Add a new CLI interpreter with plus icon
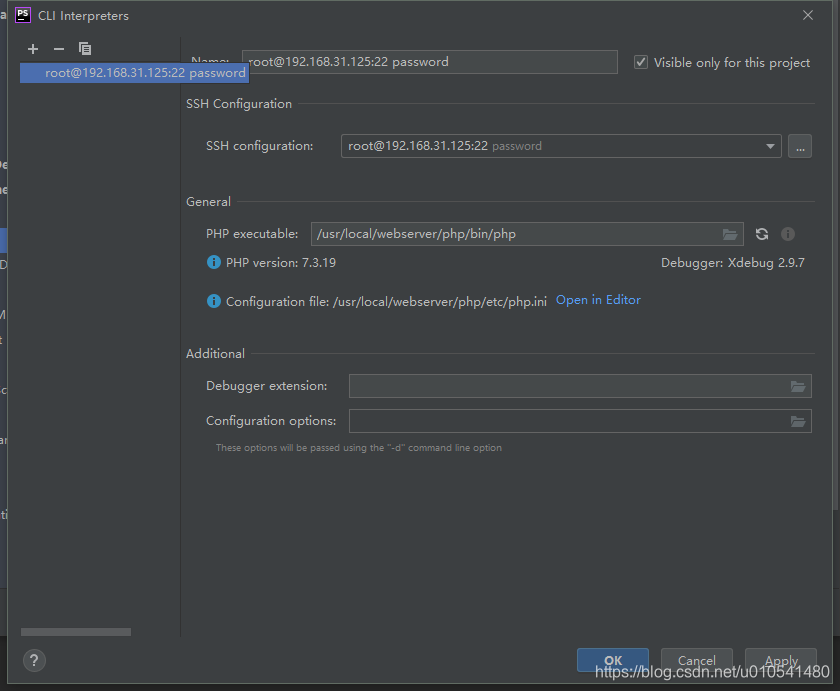 [x=33, y=49]
